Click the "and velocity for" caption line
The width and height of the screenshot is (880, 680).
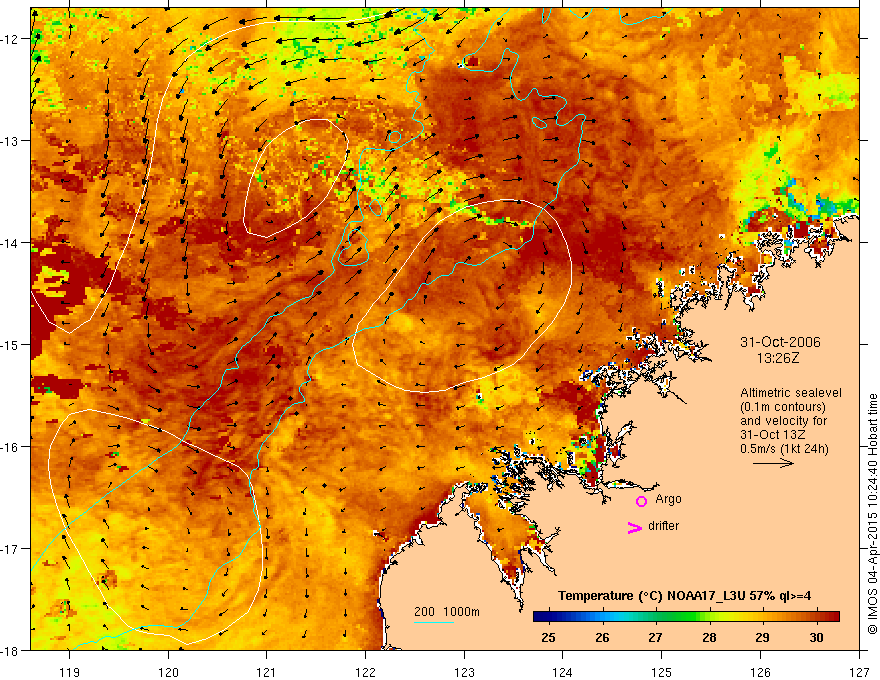(783, 421)
